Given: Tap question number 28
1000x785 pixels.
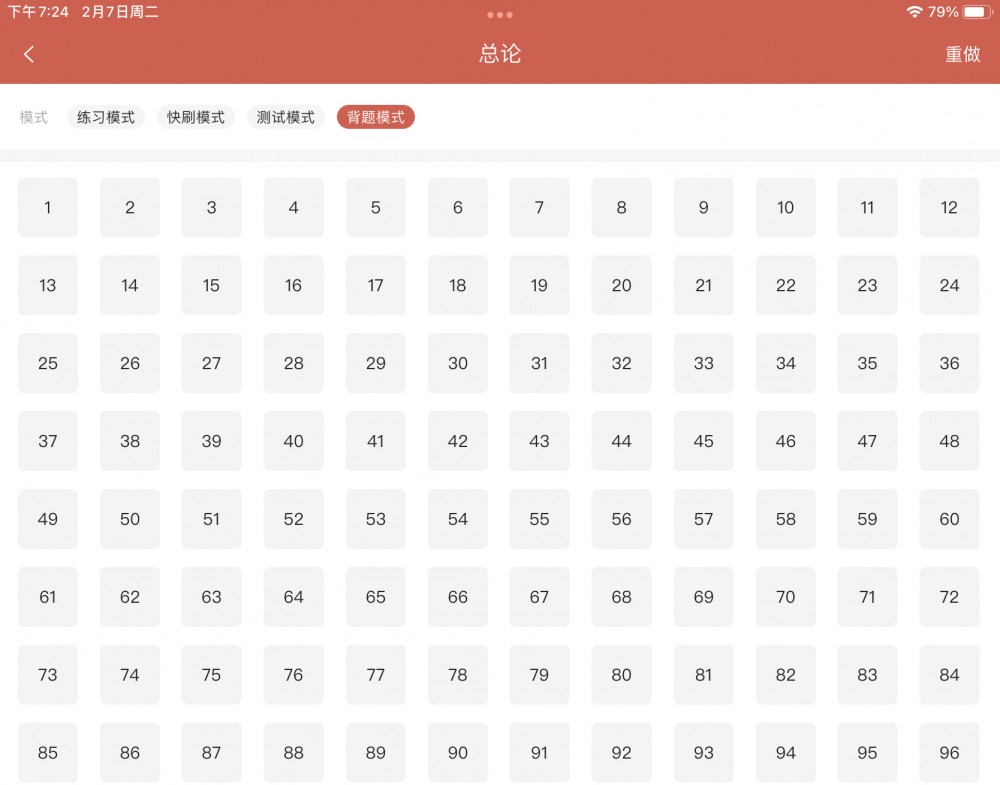Looking at the screenshot, I should point(293,363).
